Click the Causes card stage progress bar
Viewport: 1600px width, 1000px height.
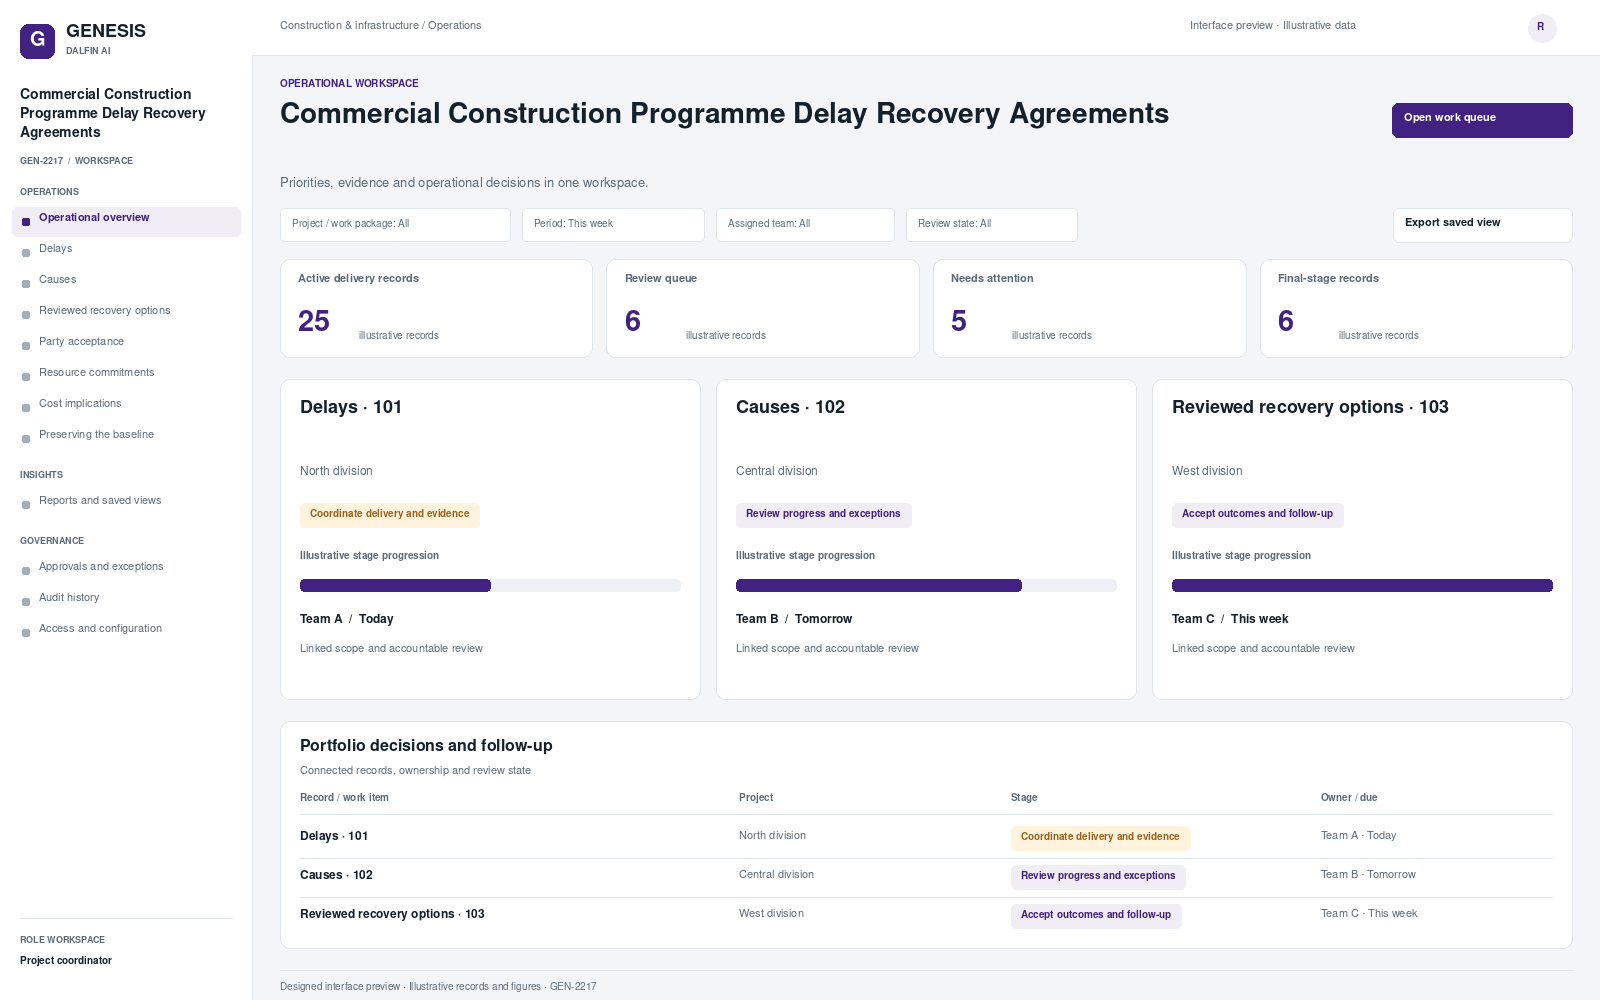coord(926,586)
